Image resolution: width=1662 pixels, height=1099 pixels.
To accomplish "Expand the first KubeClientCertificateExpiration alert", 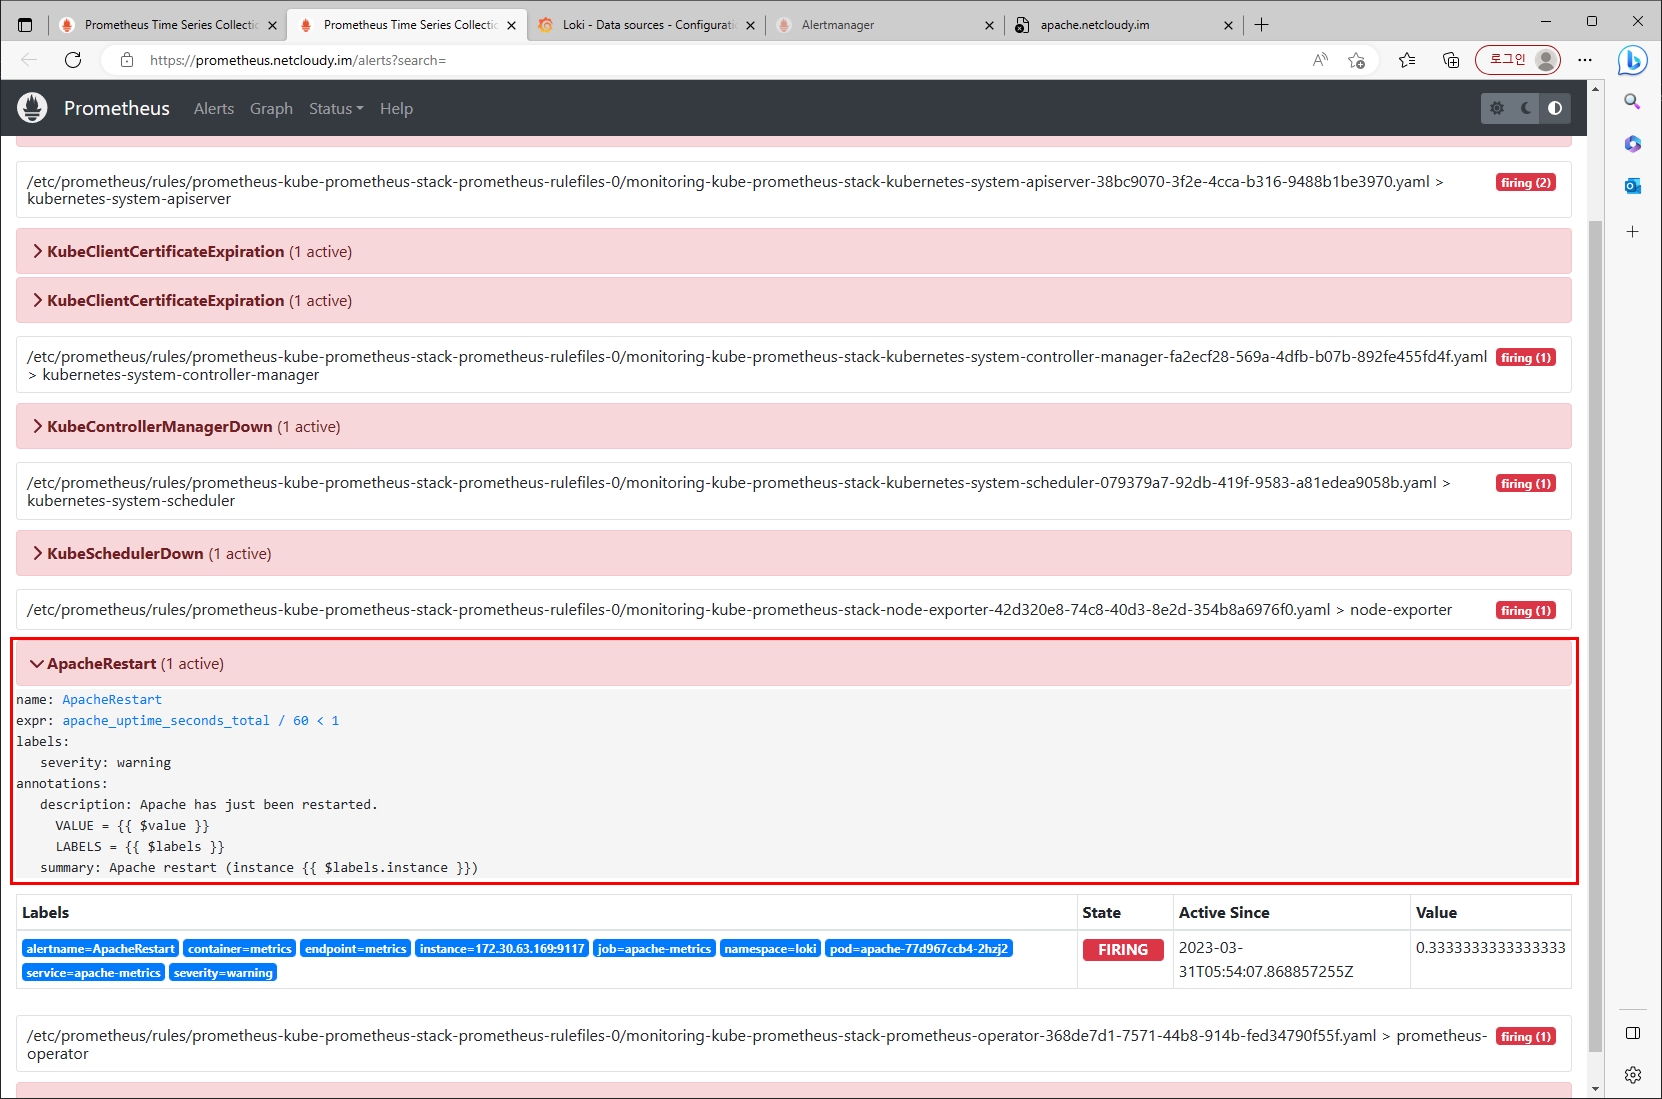I will (x=793, y=251).
